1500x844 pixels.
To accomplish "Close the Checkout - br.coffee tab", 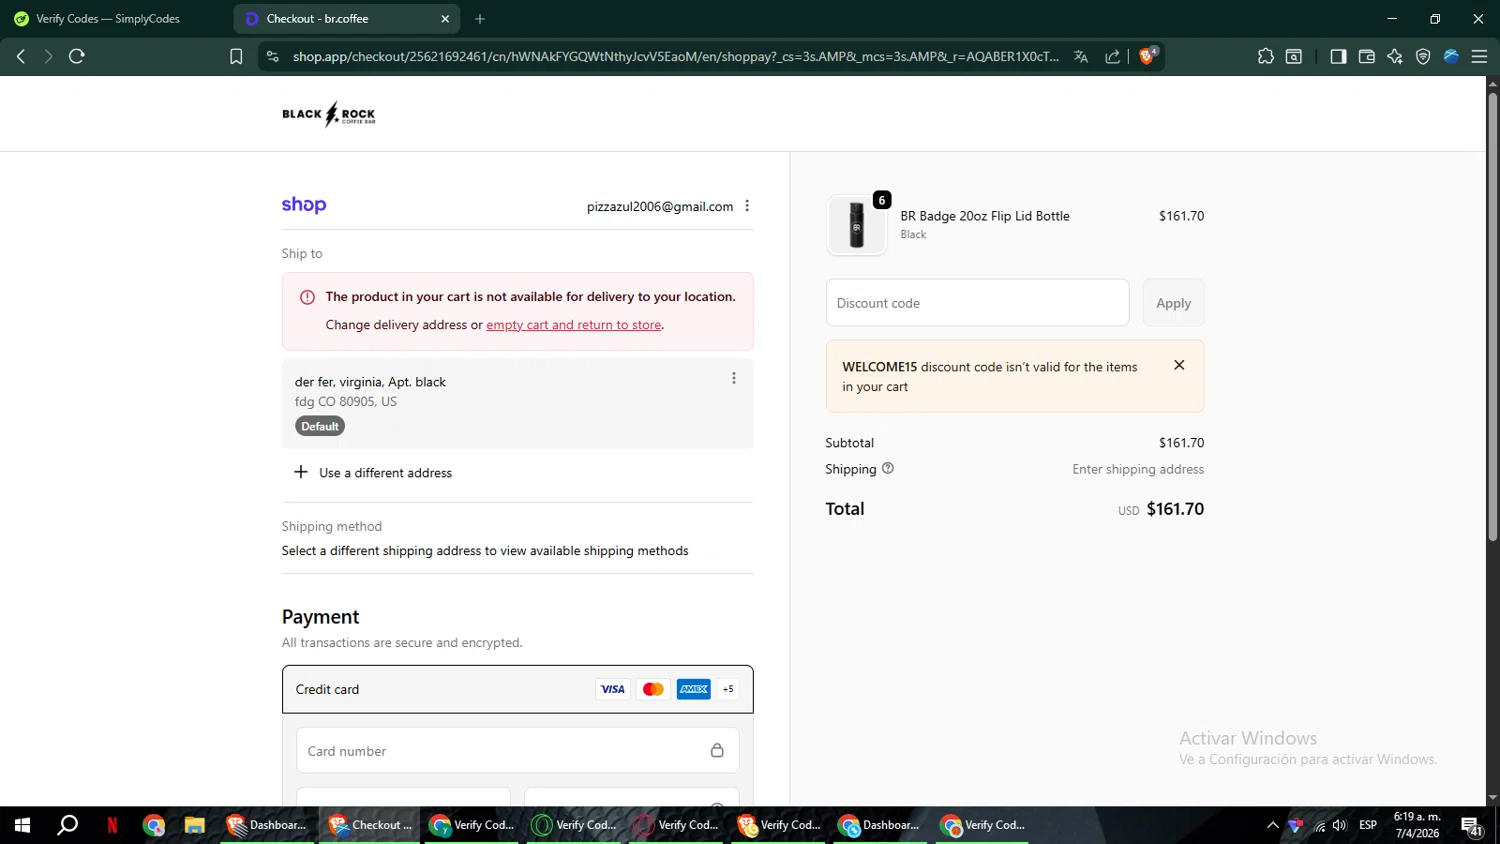I will pos(445,19).
